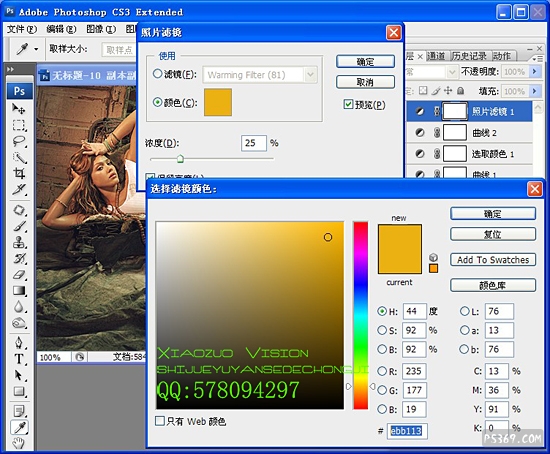This screenshot has width=550, height=454.
Task: Select the S saturation radio button
Action: [382, 330]
